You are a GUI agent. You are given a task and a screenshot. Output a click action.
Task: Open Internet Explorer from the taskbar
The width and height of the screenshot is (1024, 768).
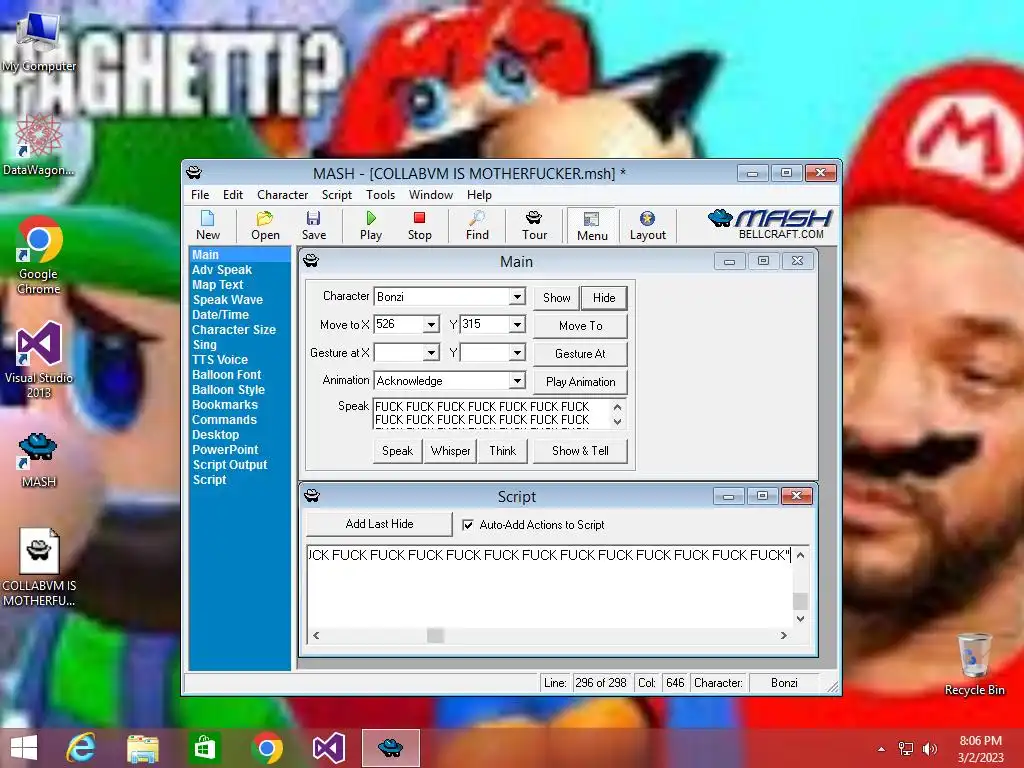pyautogui.click(x=80, y=748)
